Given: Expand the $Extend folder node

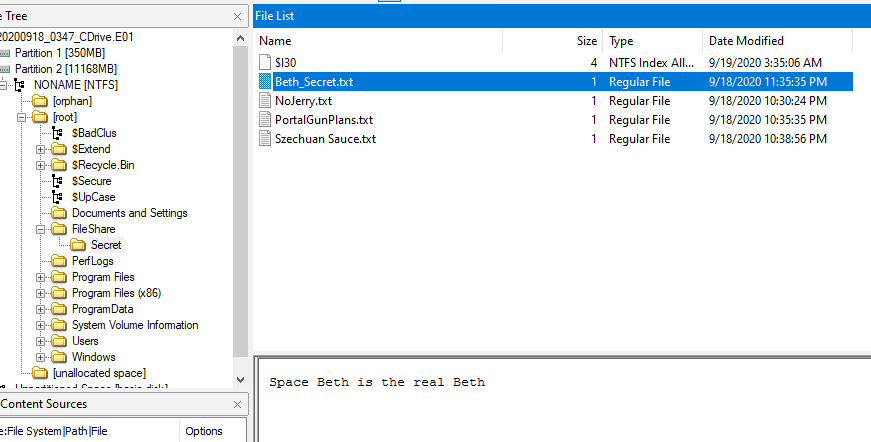Looking at the screenshot, I should point(41,149).
